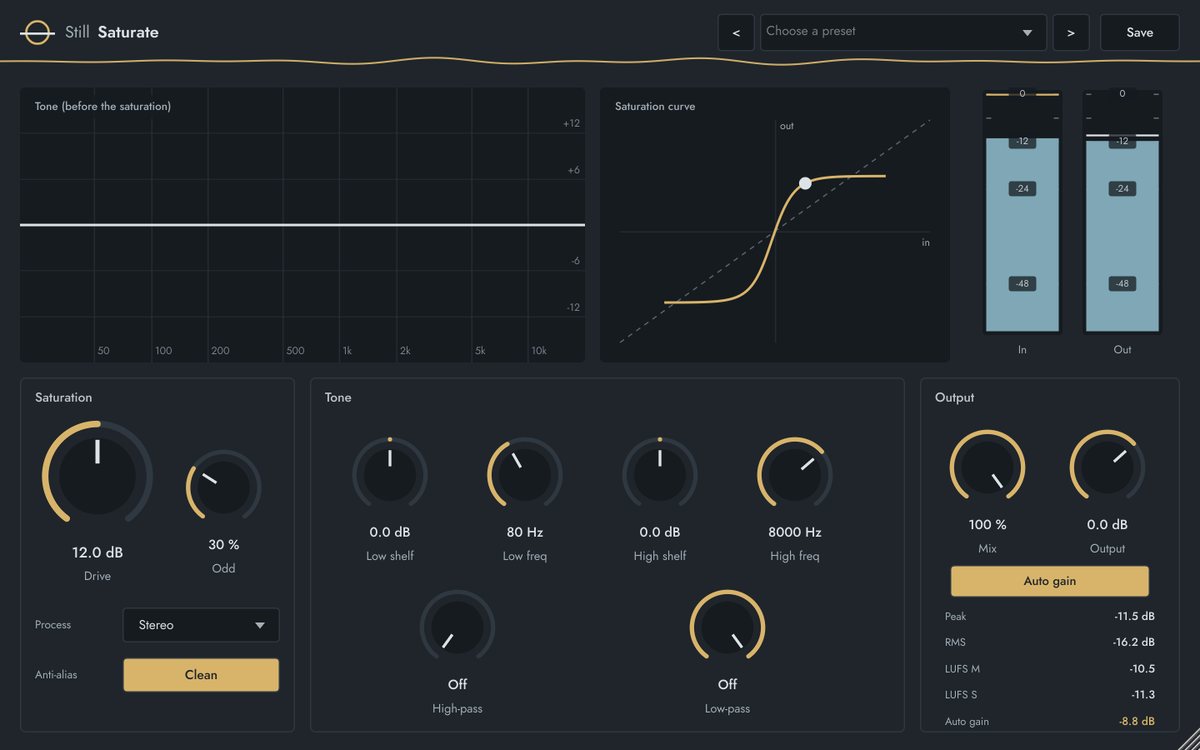Click the High-pass Off value

[457, 685]
